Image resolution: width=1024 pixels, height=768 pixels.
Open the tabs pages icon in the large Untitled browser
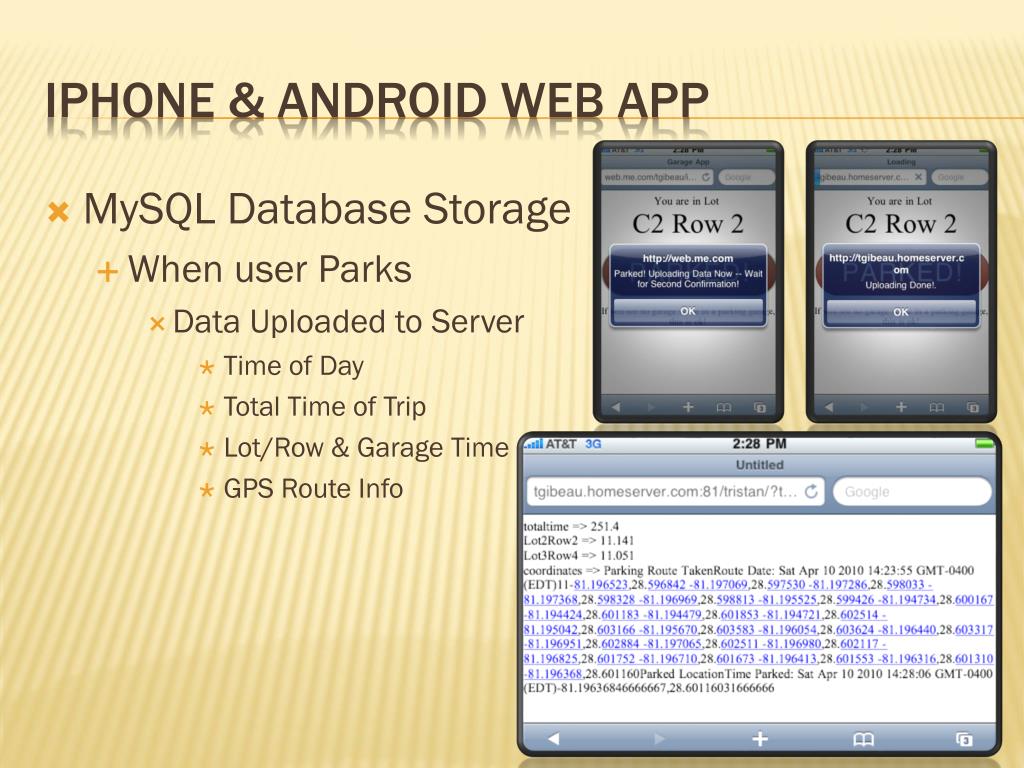coord(965,739)
